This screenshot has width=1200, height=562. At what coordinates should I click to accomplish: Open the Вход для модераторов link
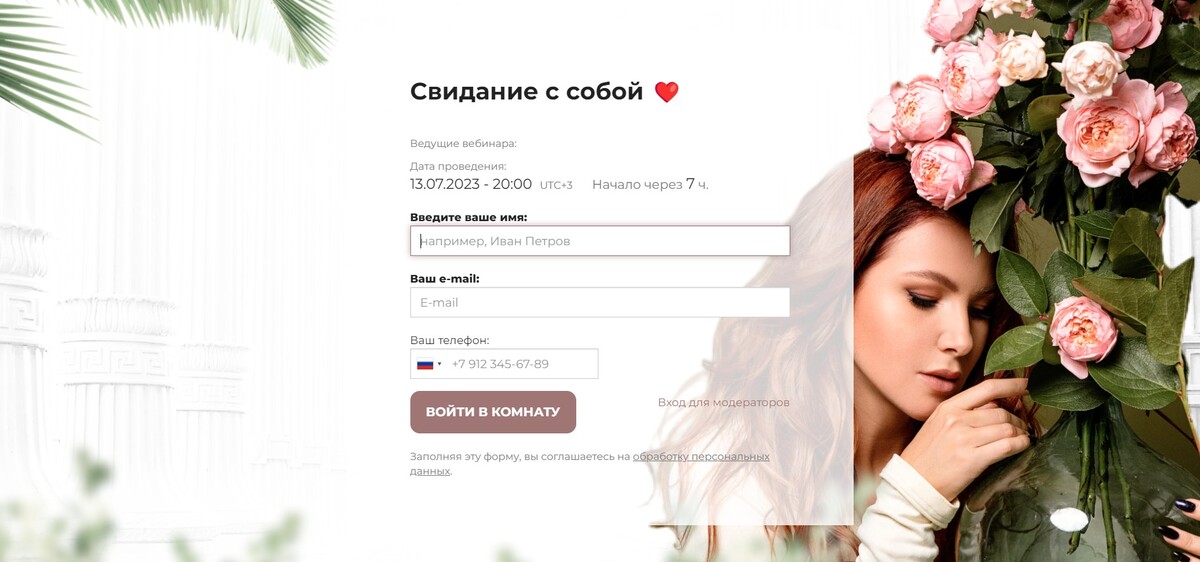tap(724, 402)
